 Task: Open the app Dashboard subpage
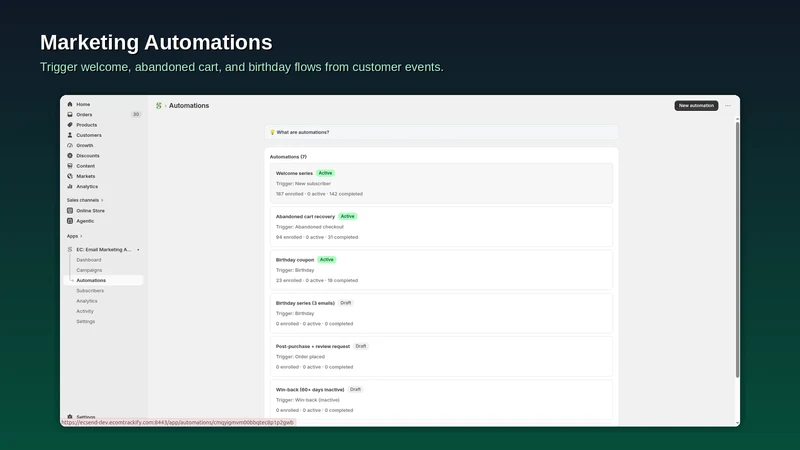coord(89,260)
